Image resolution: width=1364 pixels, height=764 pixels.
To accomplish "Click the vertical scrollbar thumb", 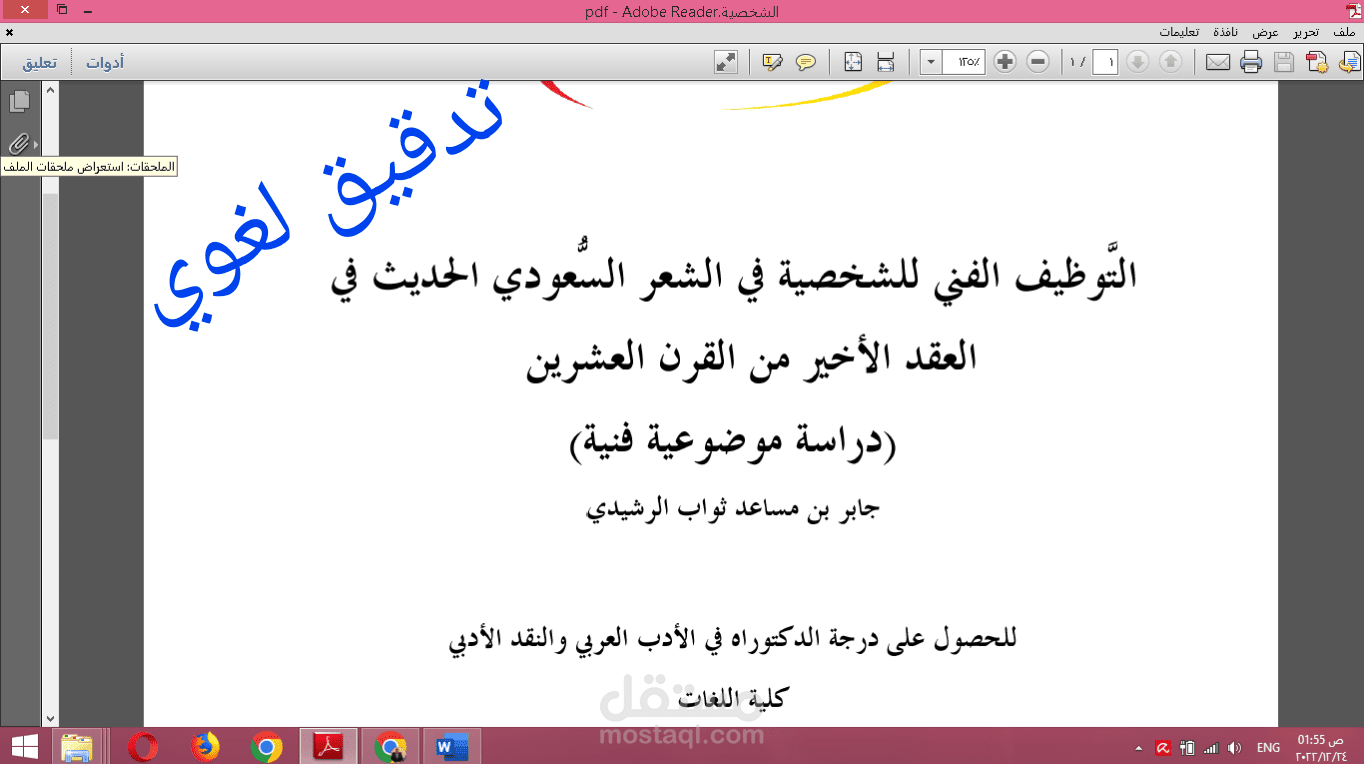I will (50, 315).
